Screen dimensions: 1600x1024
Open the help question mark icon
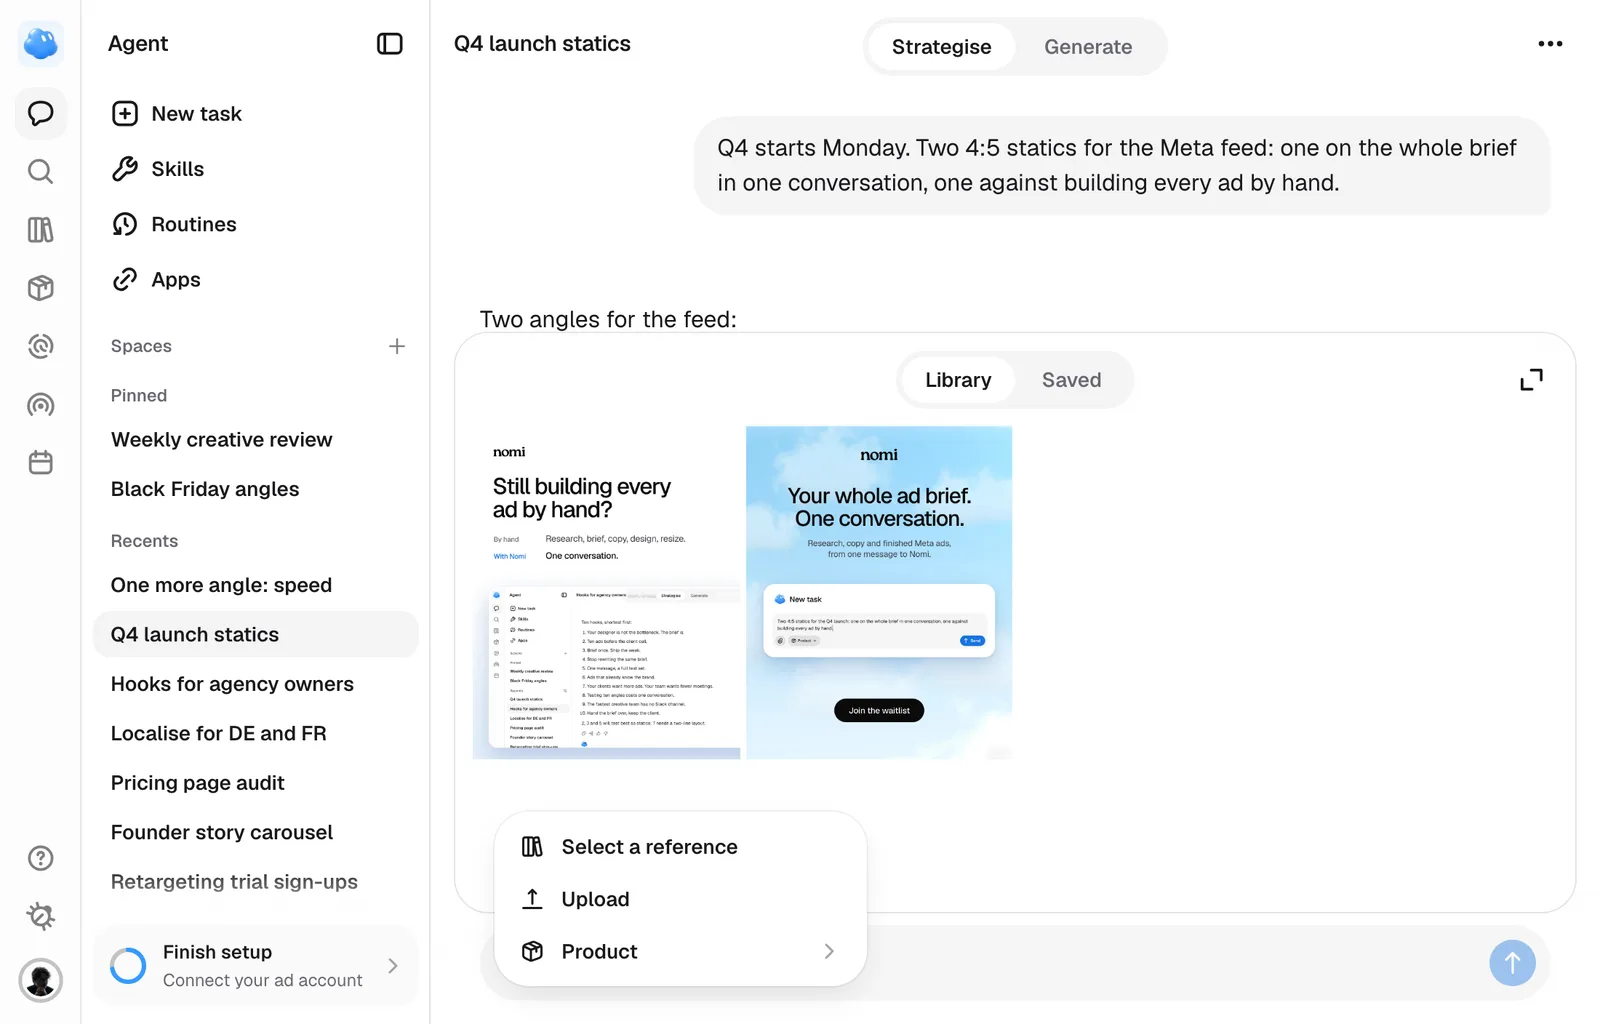click(41, 858)
